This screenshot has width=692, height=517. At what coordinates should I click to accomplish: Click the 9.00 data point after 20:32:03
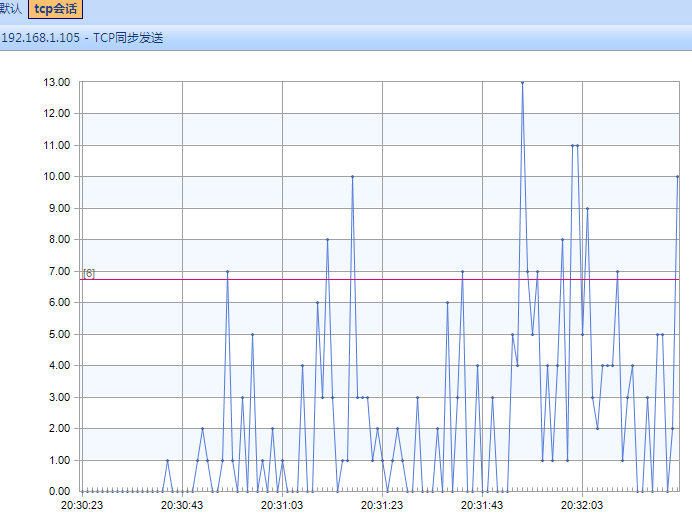pos(587,208)
